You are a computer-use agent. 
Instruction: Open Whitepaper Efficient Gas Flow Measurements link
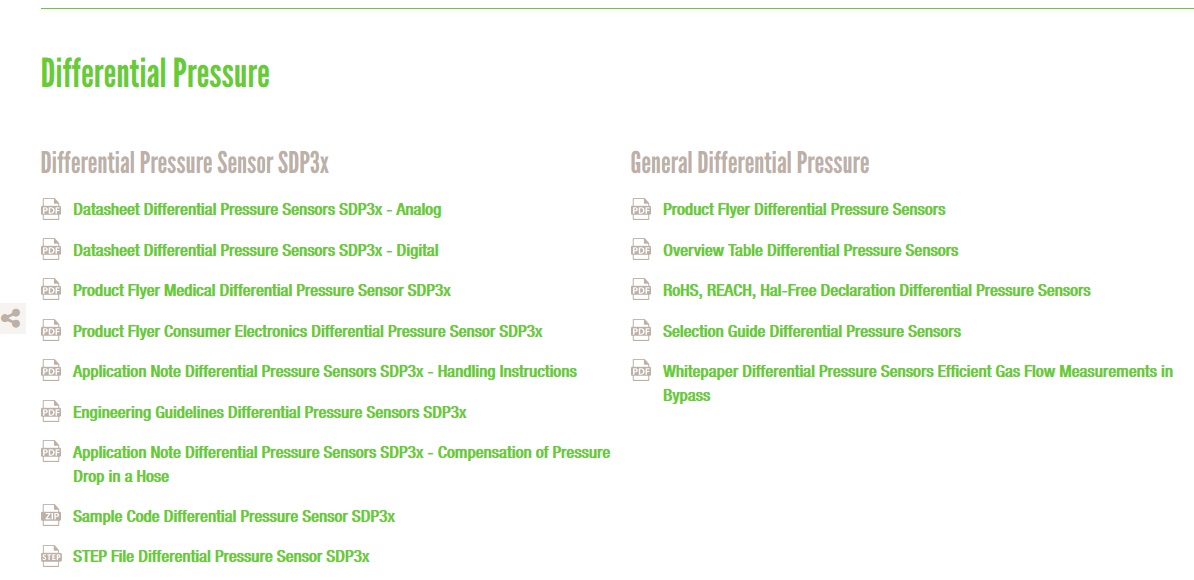tap(918, 372)
